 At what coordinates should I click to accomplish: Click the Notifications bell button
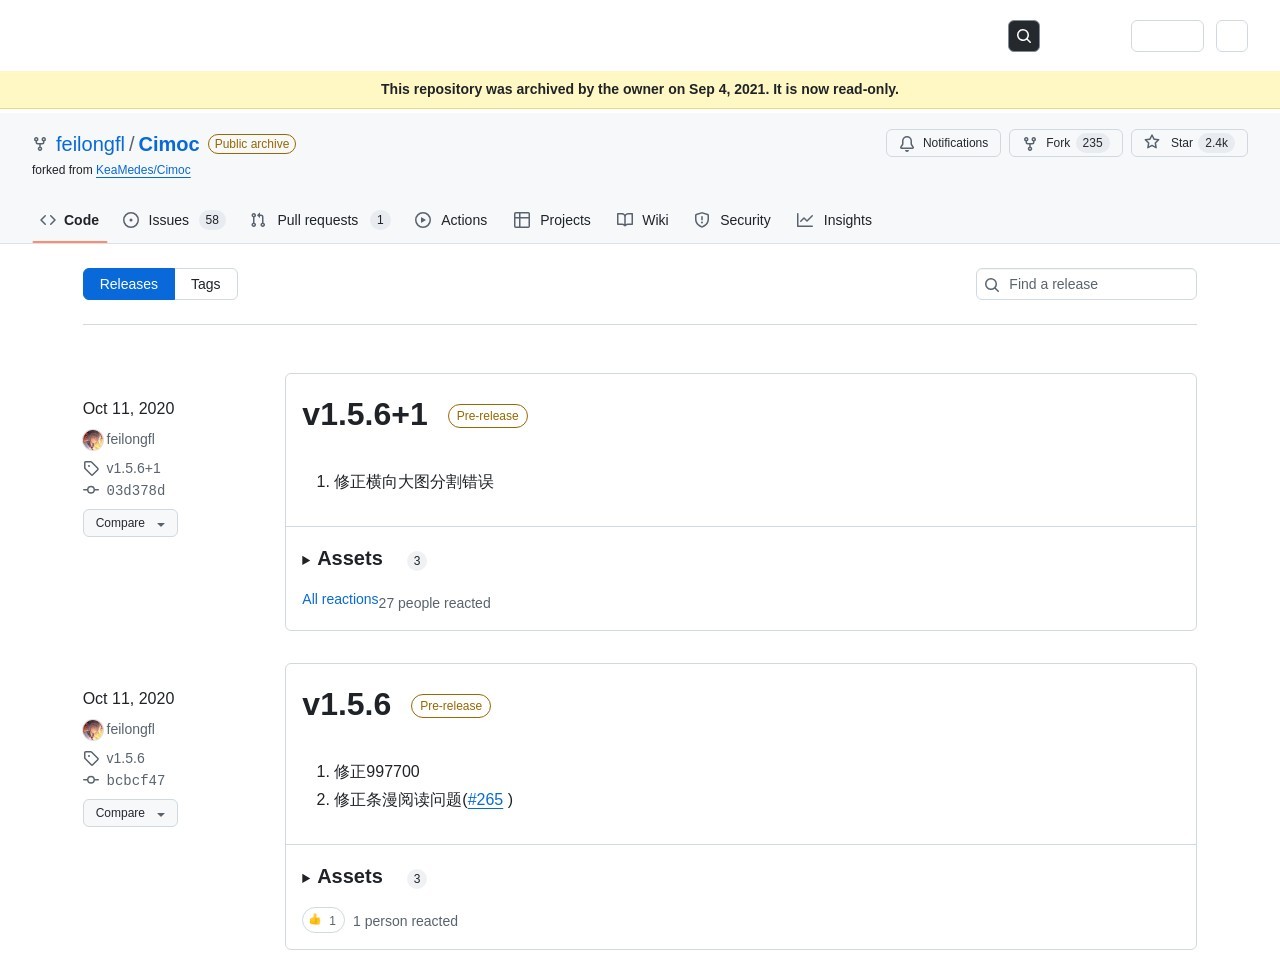(943, 143)
